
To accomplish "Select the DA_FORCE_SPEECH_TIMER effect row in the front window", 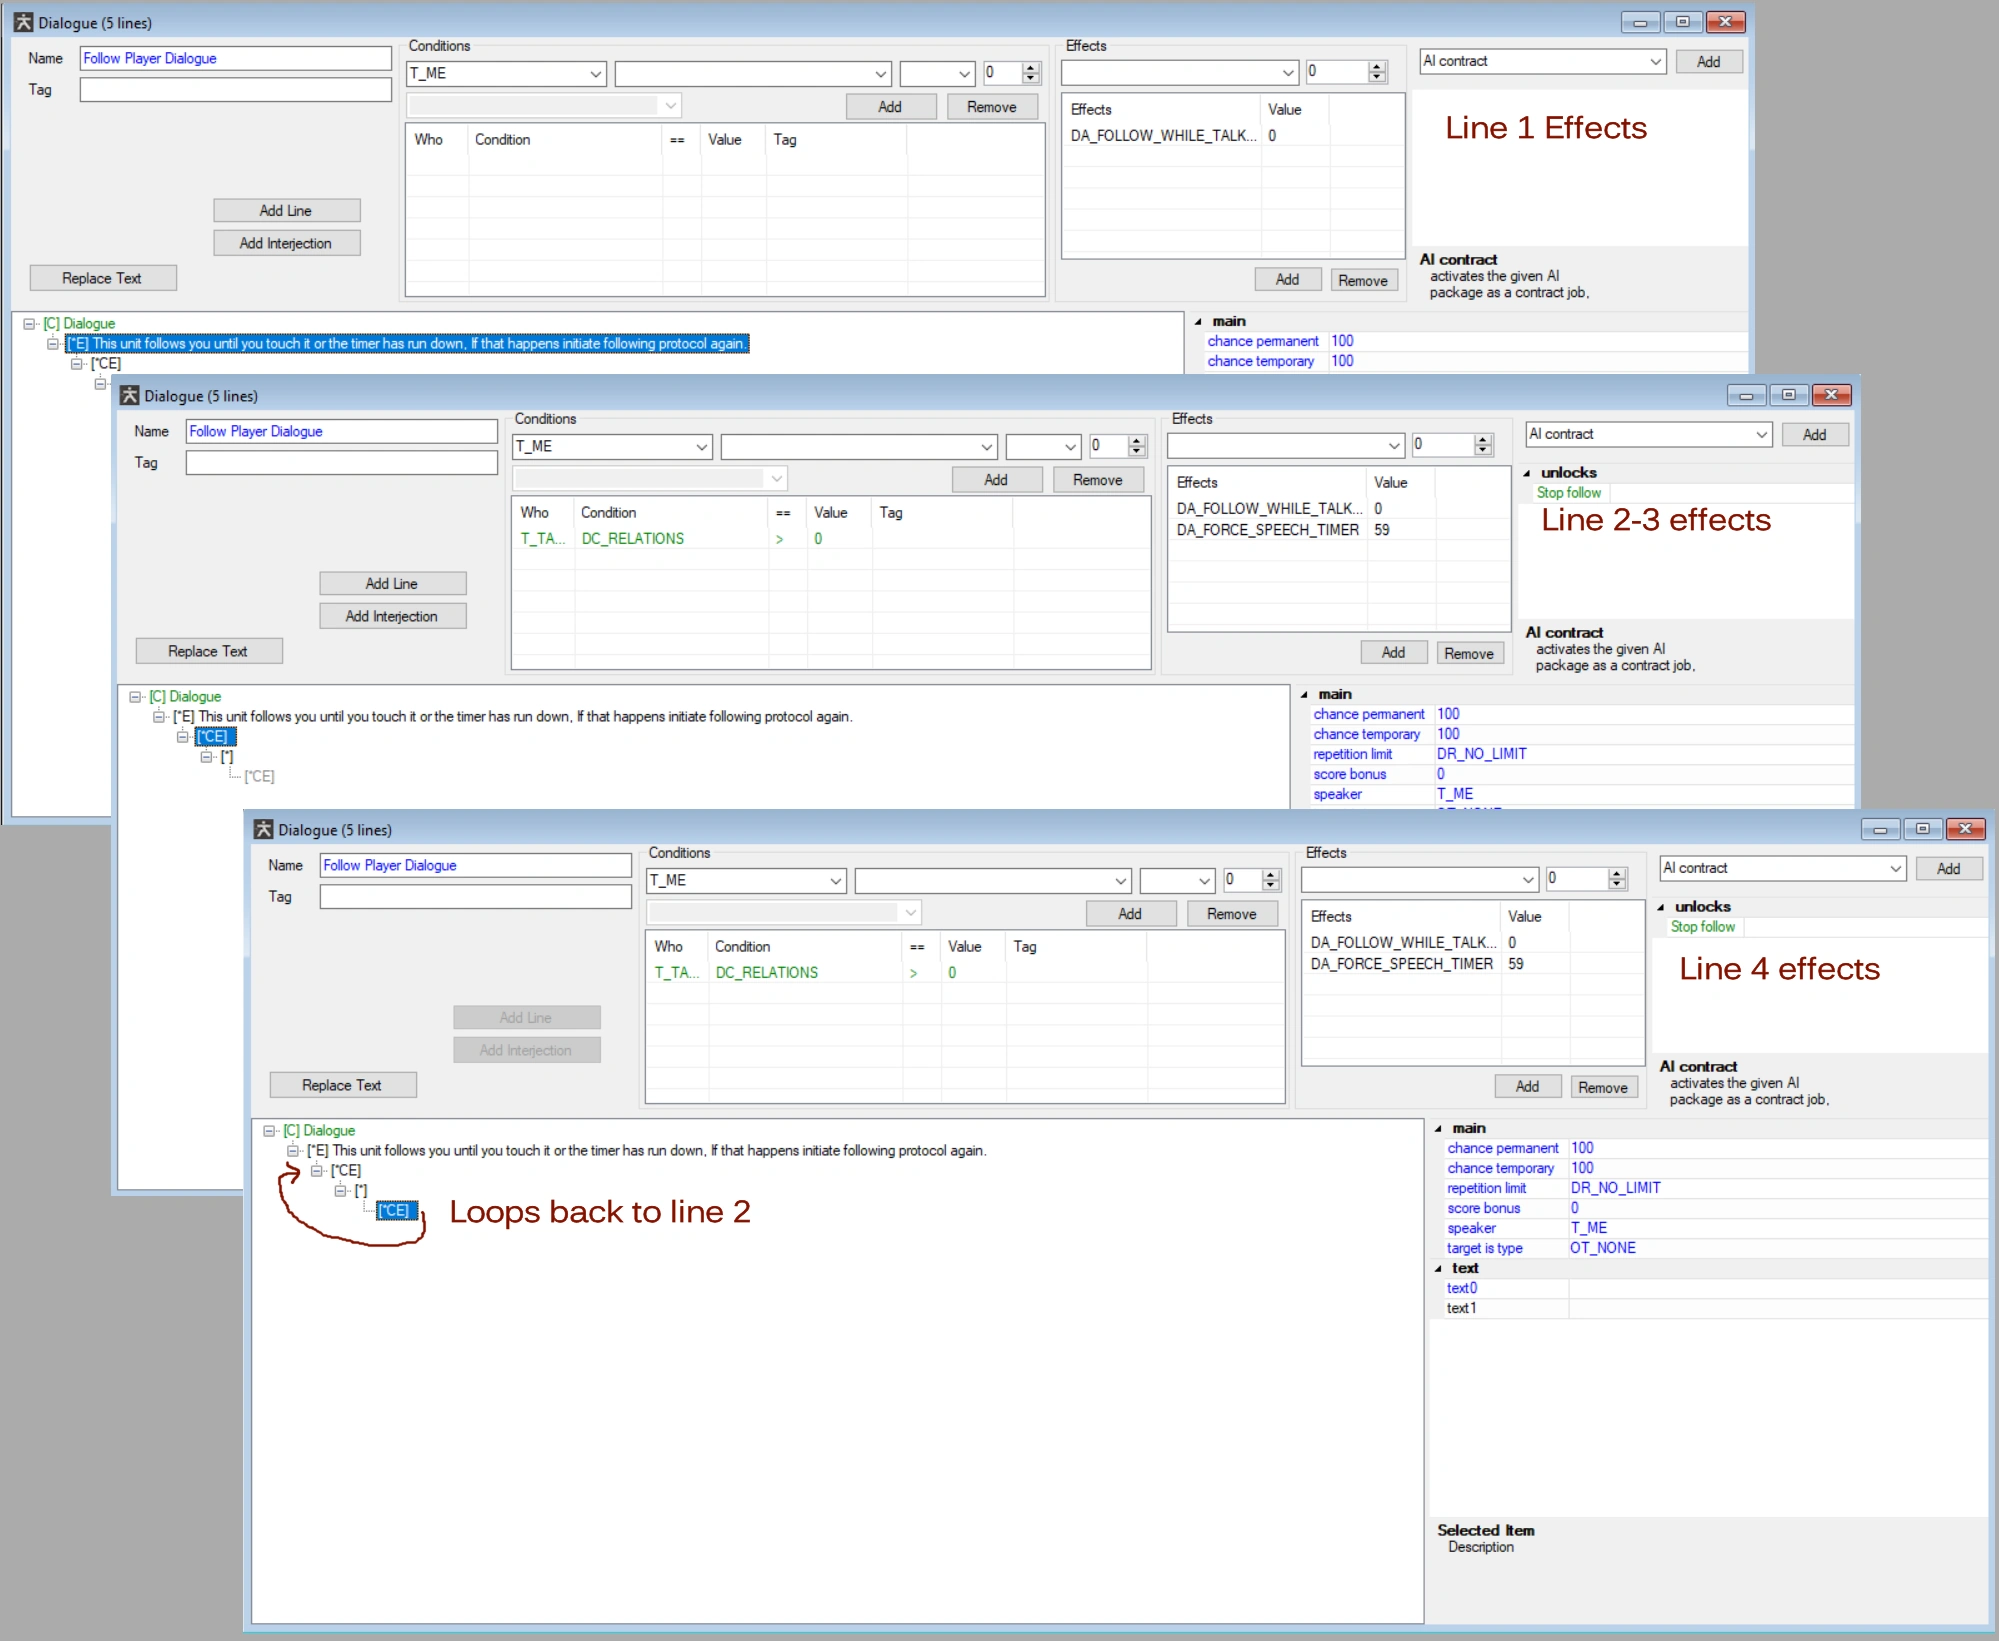I will click(1401, 965).
